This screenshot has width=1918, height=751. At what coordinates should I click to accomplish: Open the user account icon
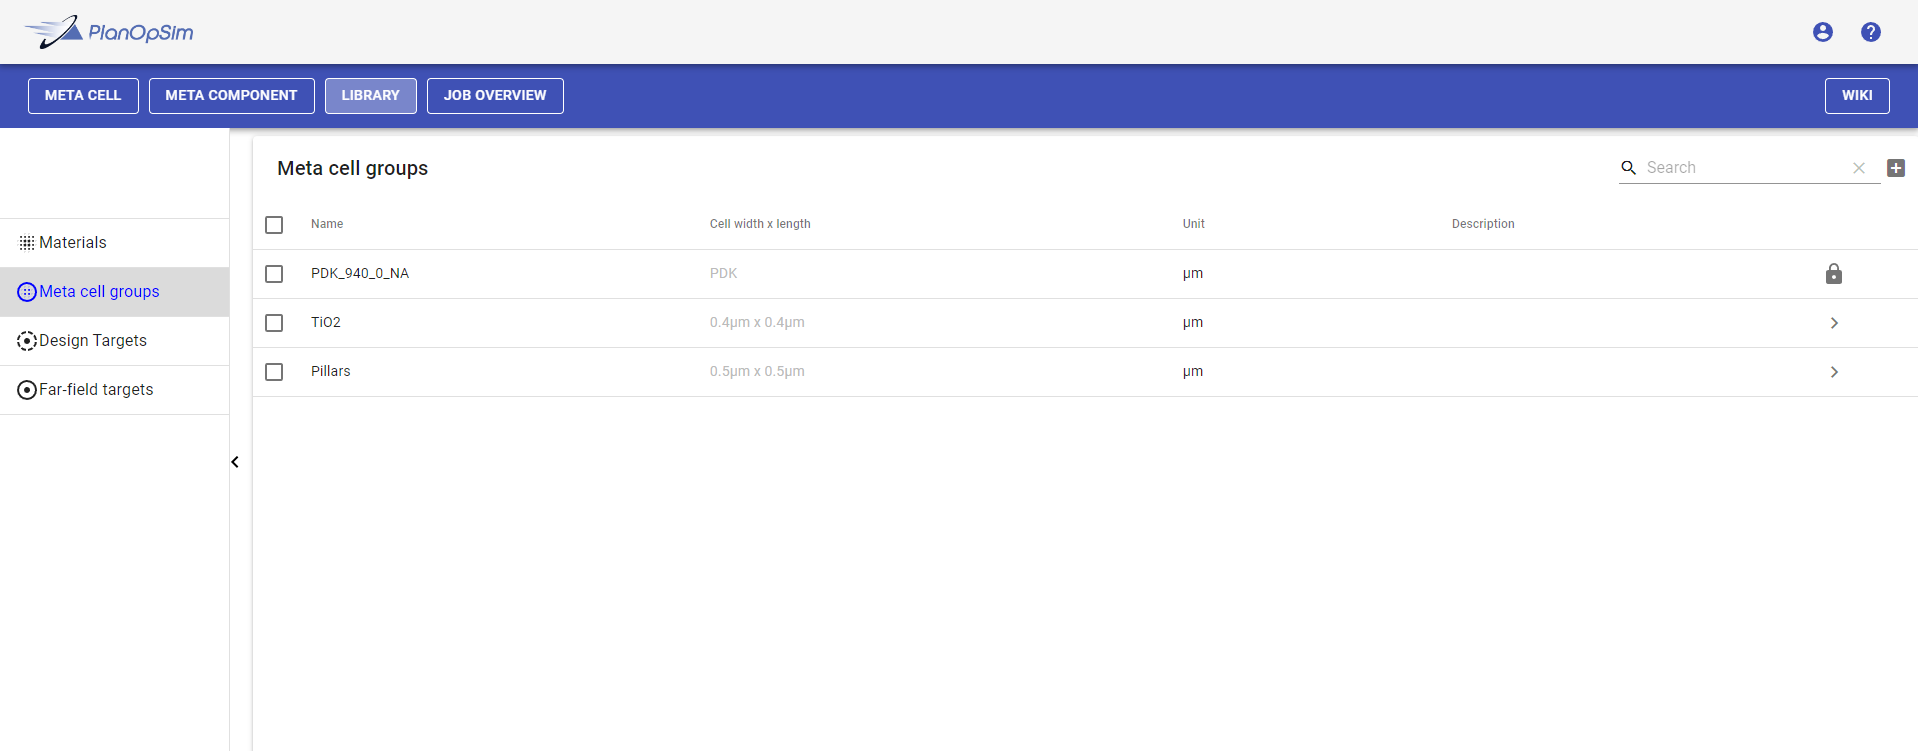[1822, 32]
